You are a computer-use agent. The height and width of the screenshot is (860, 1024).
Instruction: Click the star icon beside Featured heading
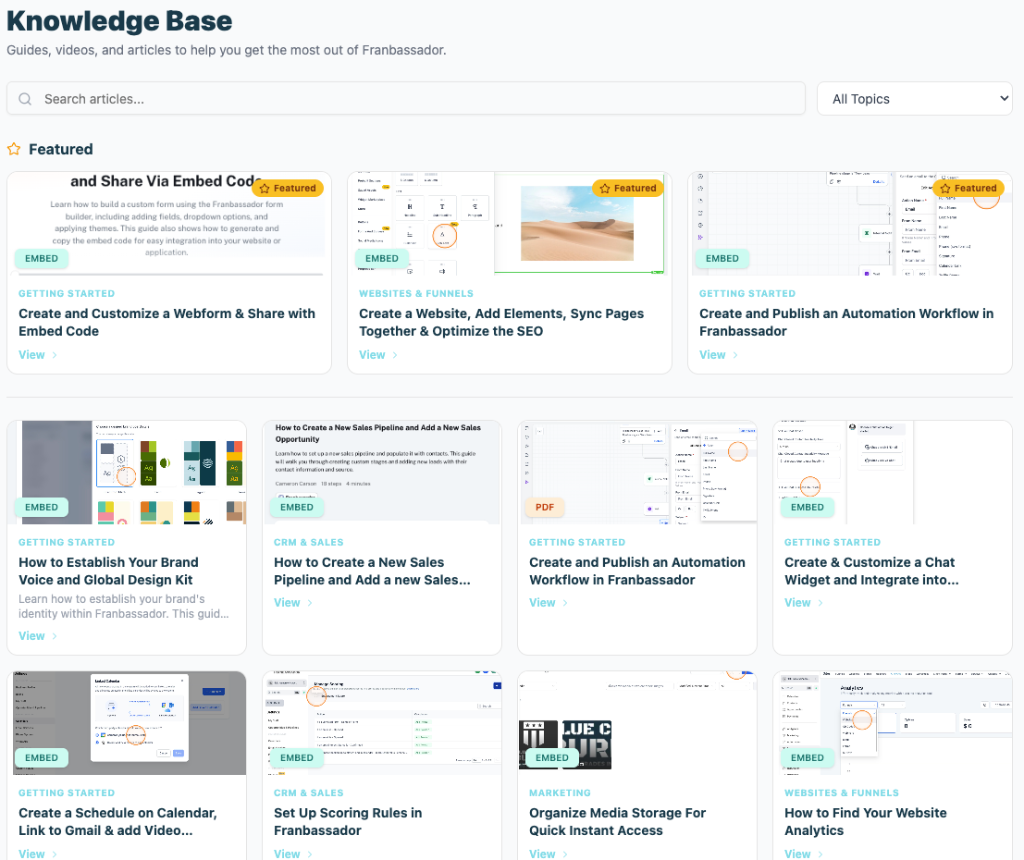pyautogui.click(x=14, y=150)
